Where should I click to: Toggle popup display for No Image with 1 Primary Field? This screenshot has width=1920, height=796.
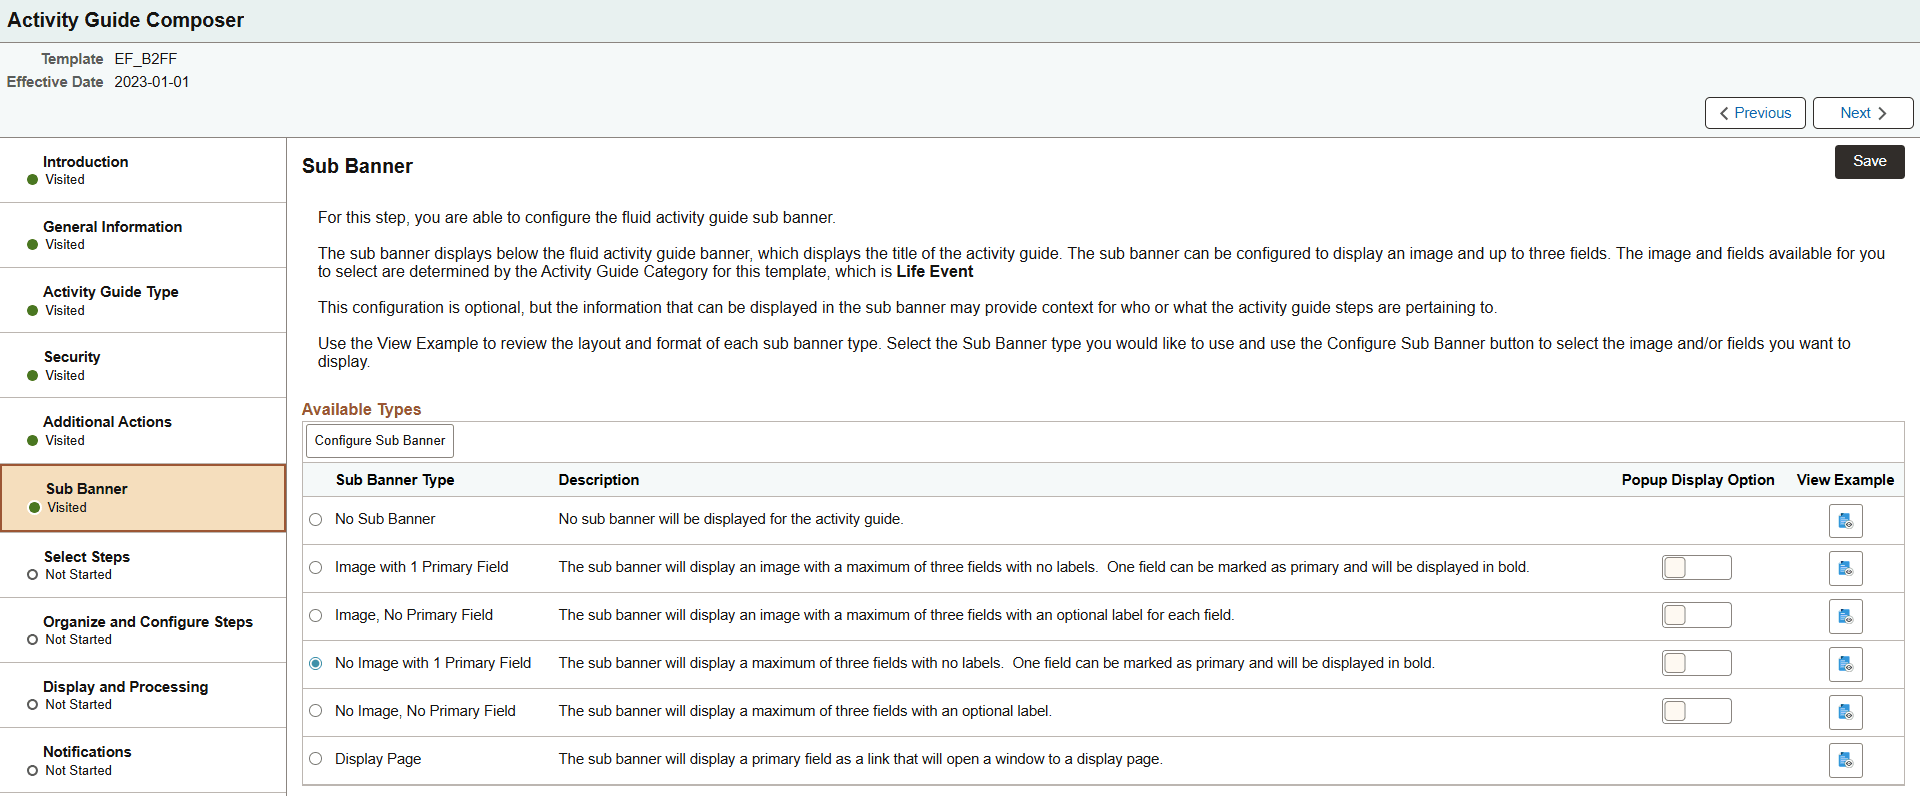(1696, 663)
